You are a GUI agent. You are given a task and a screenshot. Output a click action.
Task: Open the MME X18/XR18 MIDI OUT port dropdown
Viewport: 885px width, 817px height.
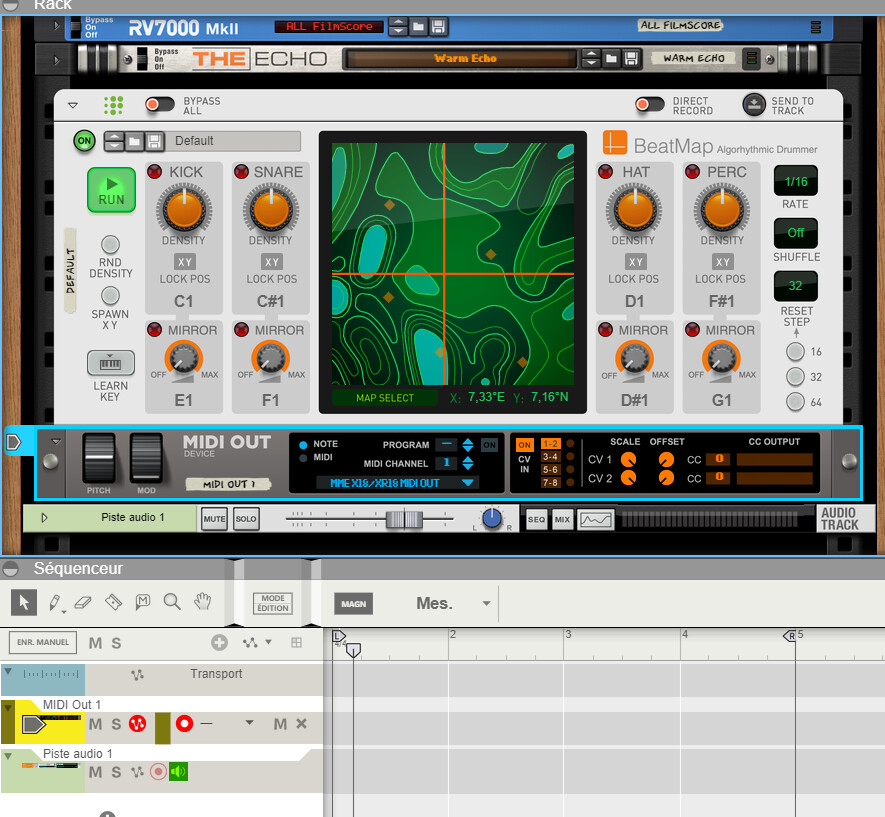[x=397, y=483]
